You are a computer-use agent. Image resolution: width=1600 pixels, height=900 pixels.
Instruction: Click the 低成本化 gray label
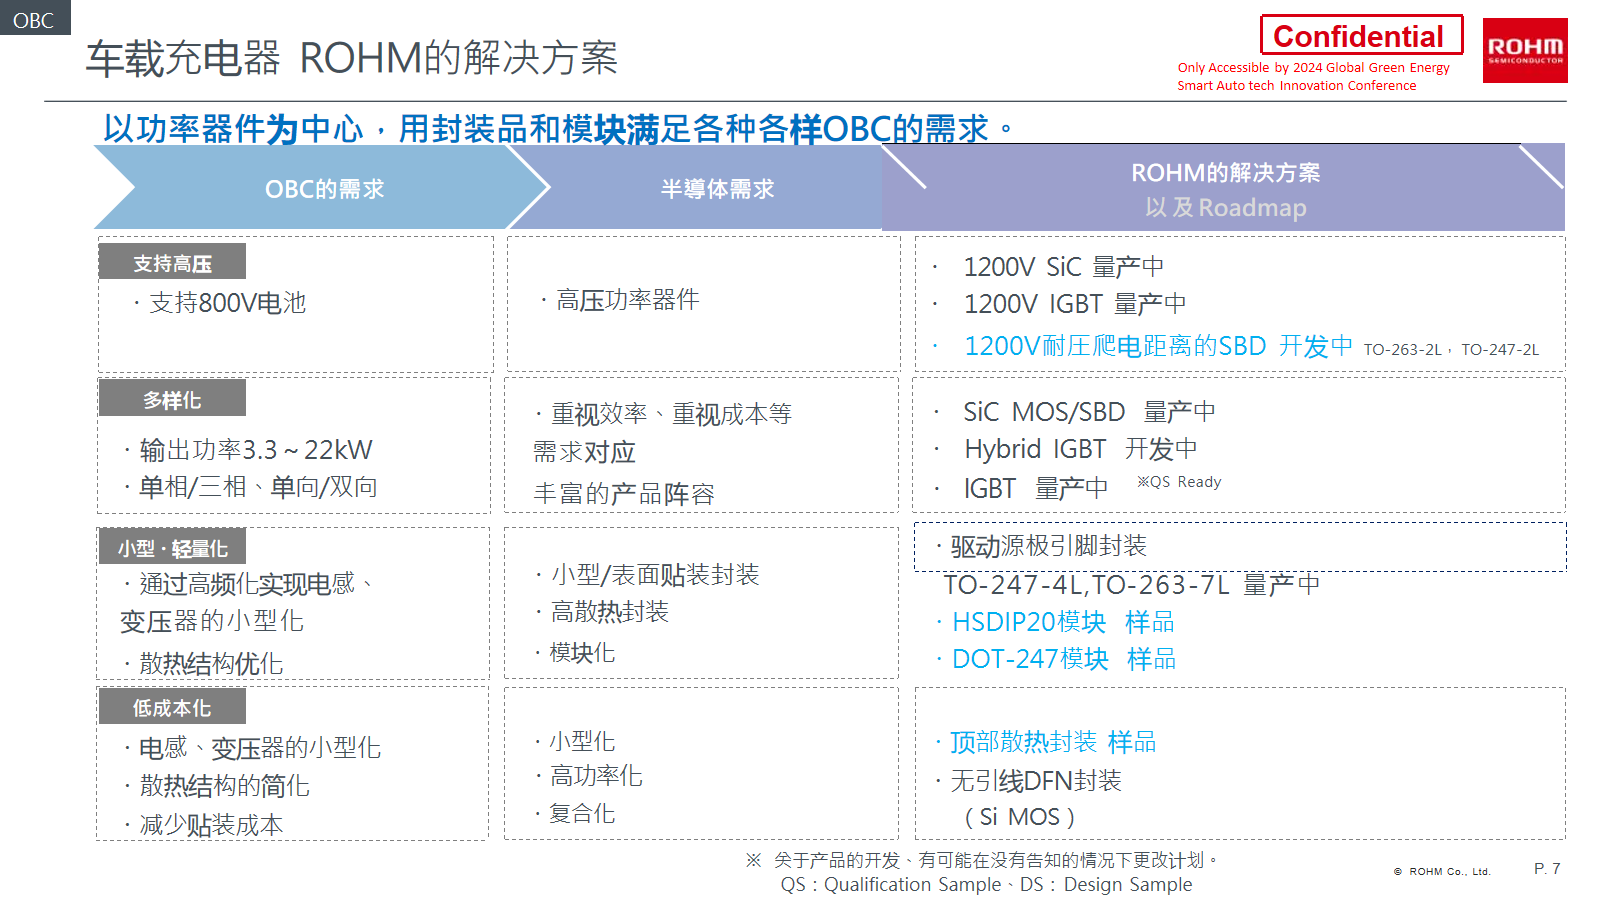(172, 708)
